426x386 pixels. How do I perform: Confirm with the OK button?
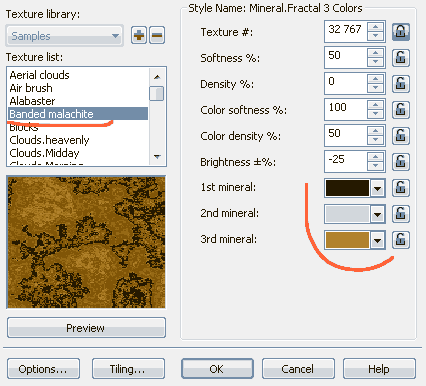coord(217,369)
